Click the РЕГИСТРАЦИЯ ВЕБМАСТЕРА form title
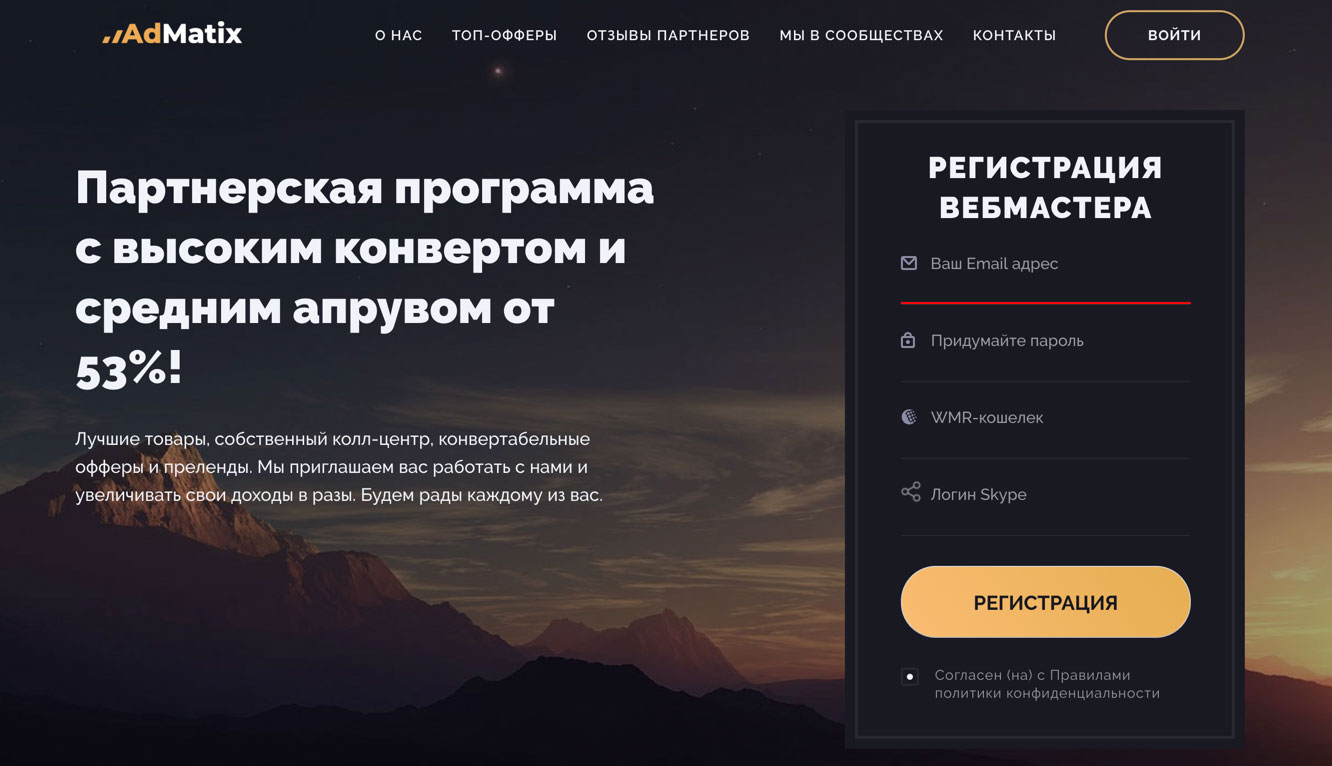The width and height of the screenshot is (1332, 766). pyautogui.click(x=1045, y=188)
